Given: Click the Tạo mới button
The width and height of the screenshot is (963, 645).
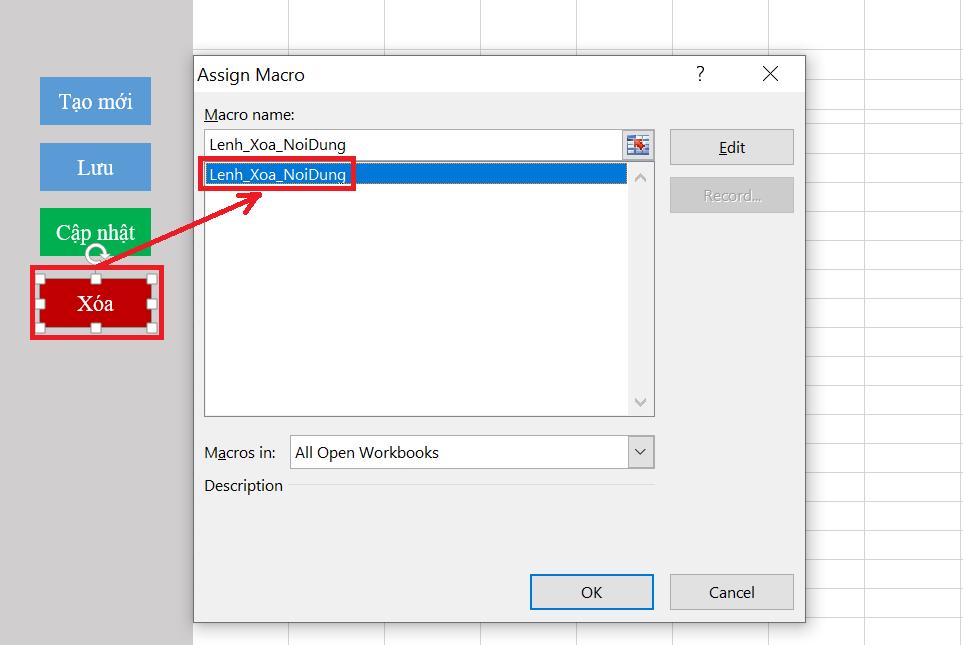Looking at the screenshot, I should coord(95,101).
